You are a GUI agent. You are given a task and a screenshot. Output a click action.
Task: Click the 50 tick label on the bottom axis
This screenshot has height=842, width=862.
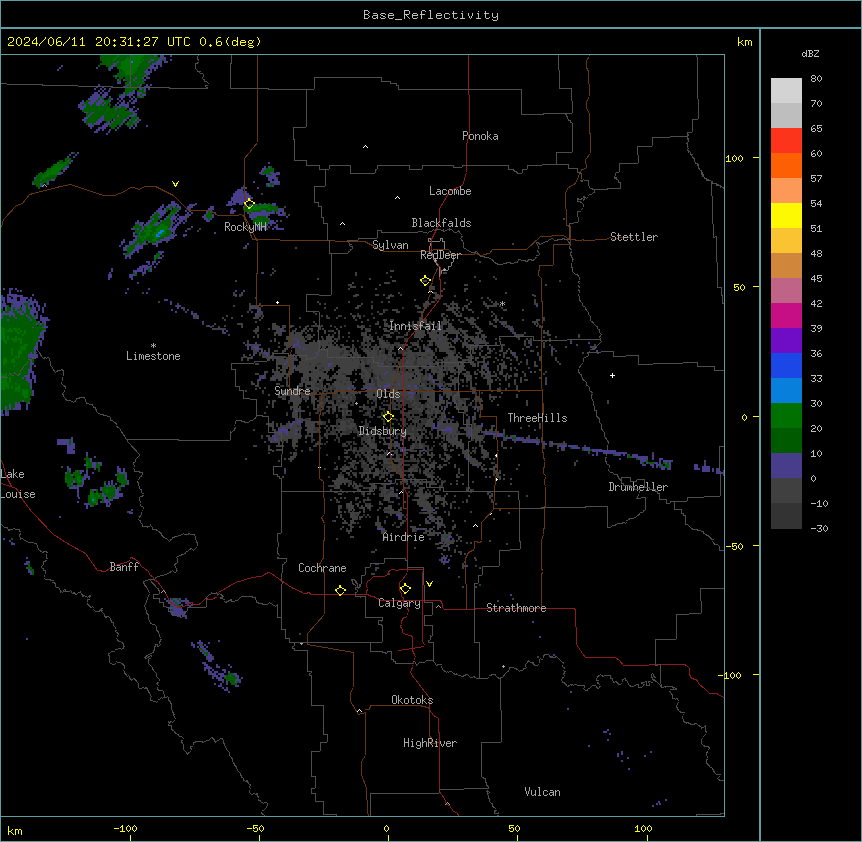pyautogui.click(x=514, y=828)
